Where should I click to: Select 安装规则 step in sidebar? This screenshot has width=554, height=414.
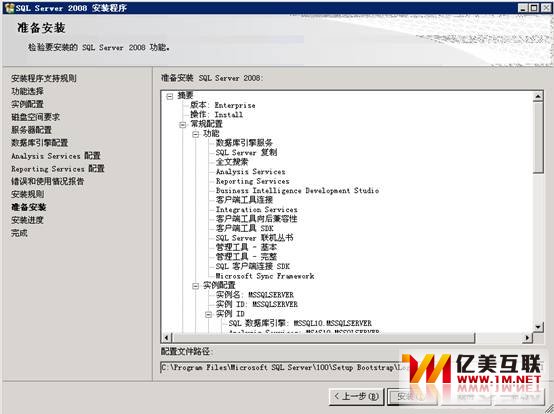coord(28,194)
